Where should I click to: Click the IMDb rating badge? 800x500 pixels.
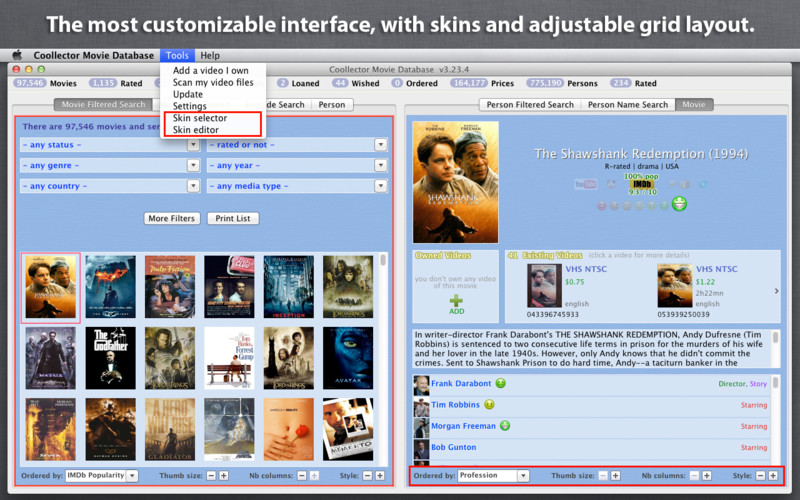pyautogui.click(x=641, y=184)
